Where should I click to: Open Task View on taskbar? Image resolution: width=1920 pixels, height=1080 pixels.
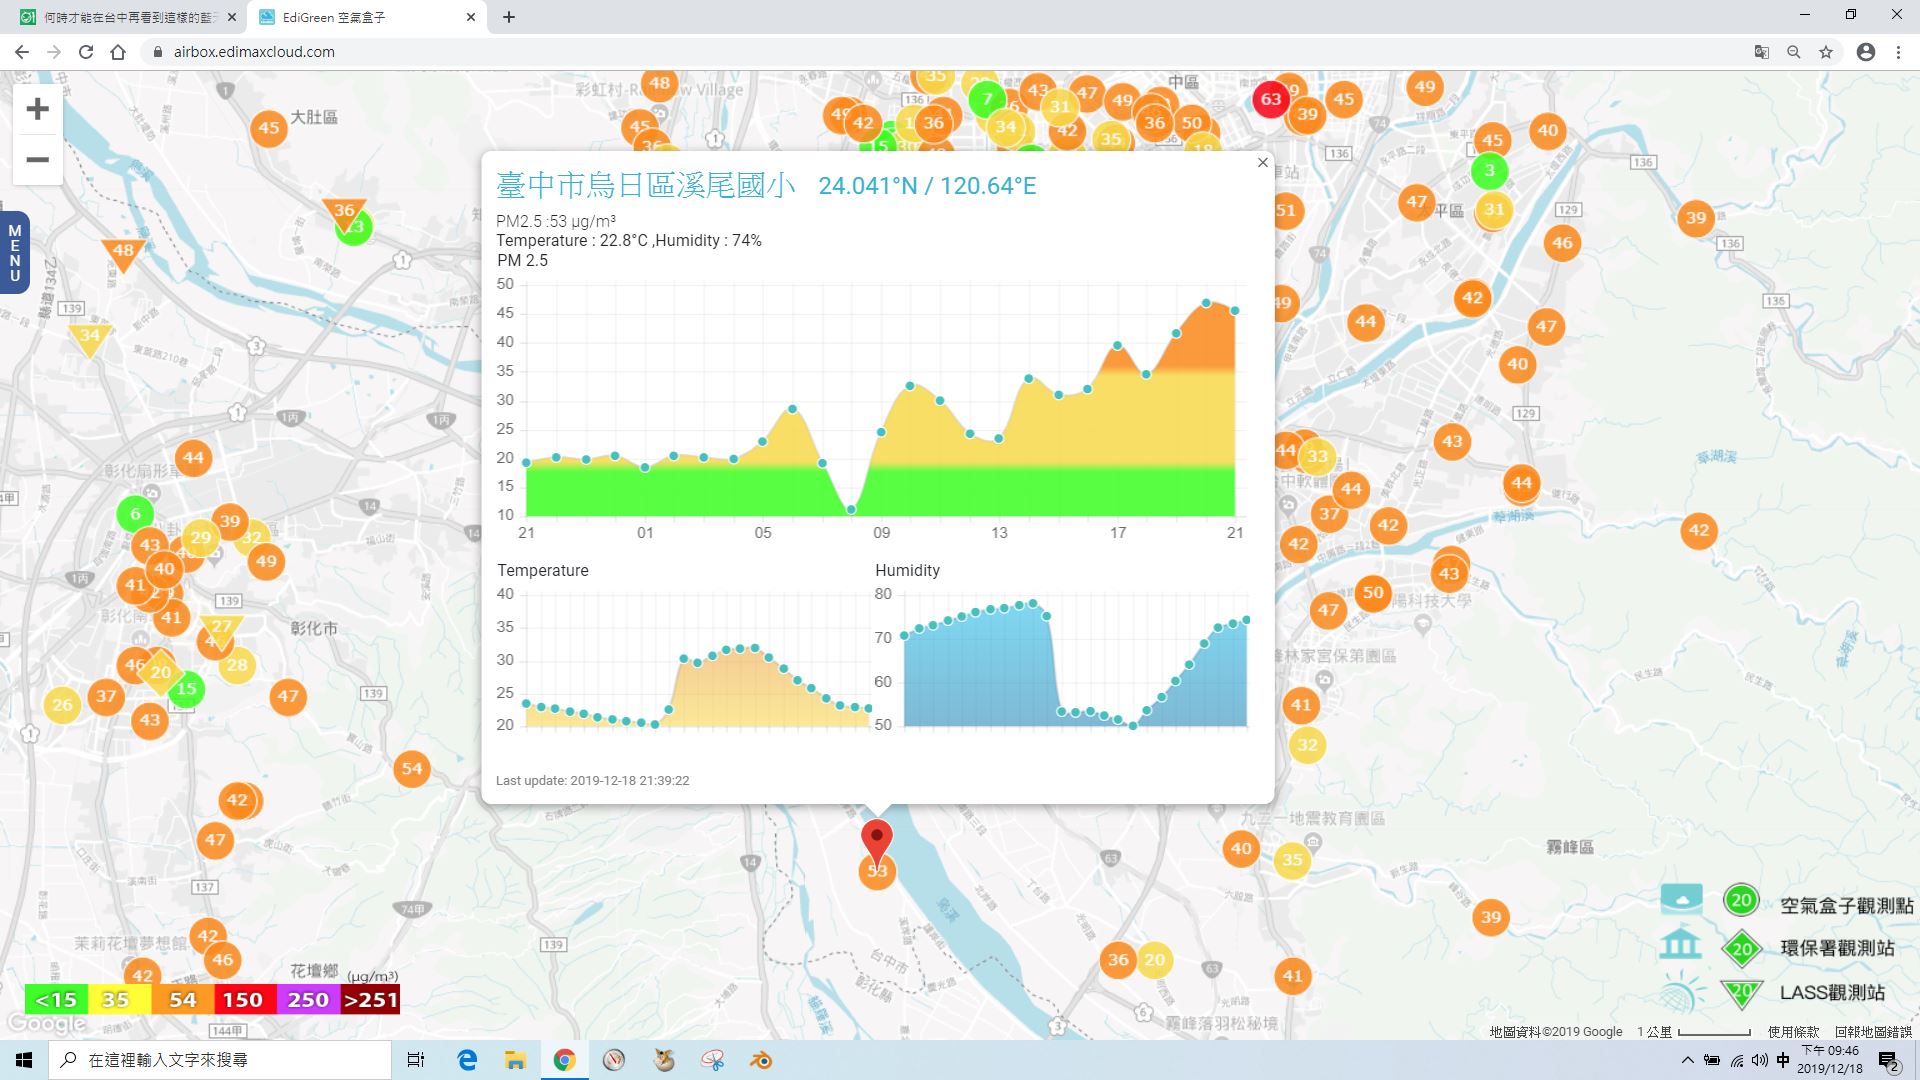tap(416, 1060)
